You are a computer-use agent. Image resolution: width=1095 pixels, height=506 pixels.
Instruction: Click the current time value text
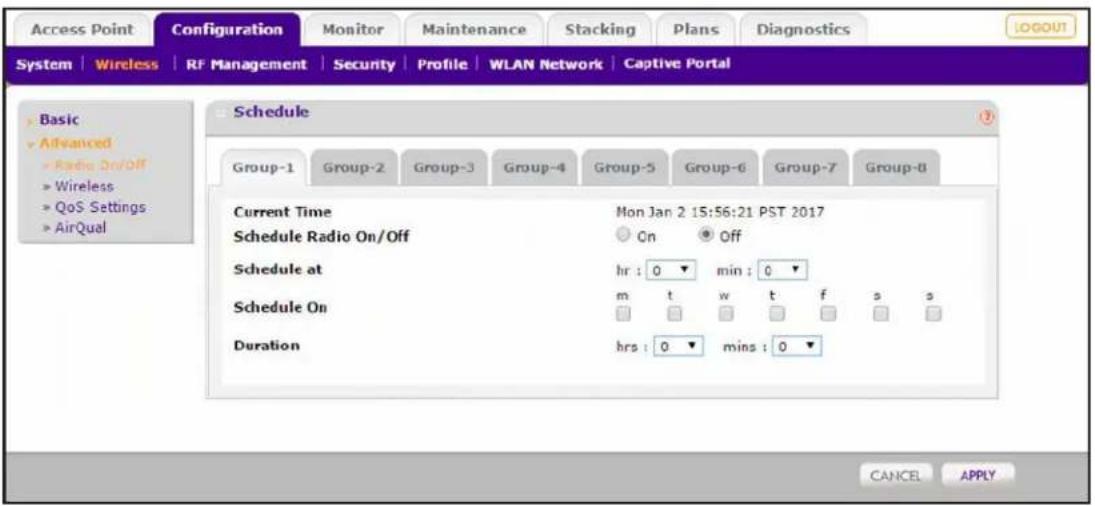tap(720, 212)
